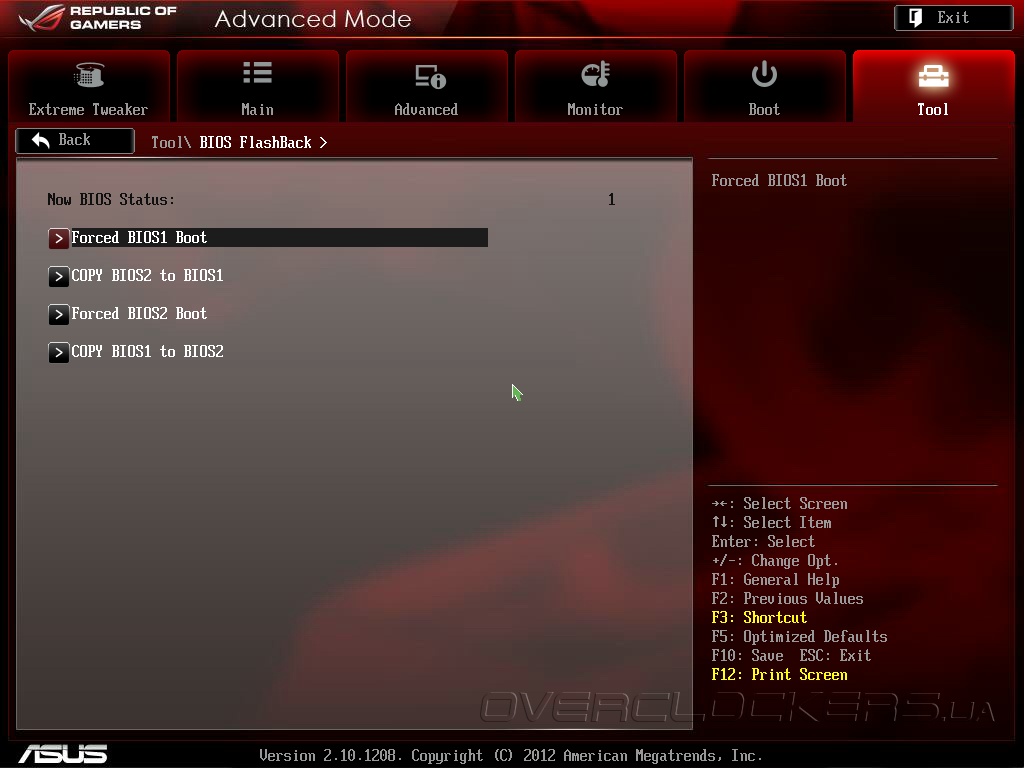Click the ESC: Exit hint

click(x=835, y=655)
